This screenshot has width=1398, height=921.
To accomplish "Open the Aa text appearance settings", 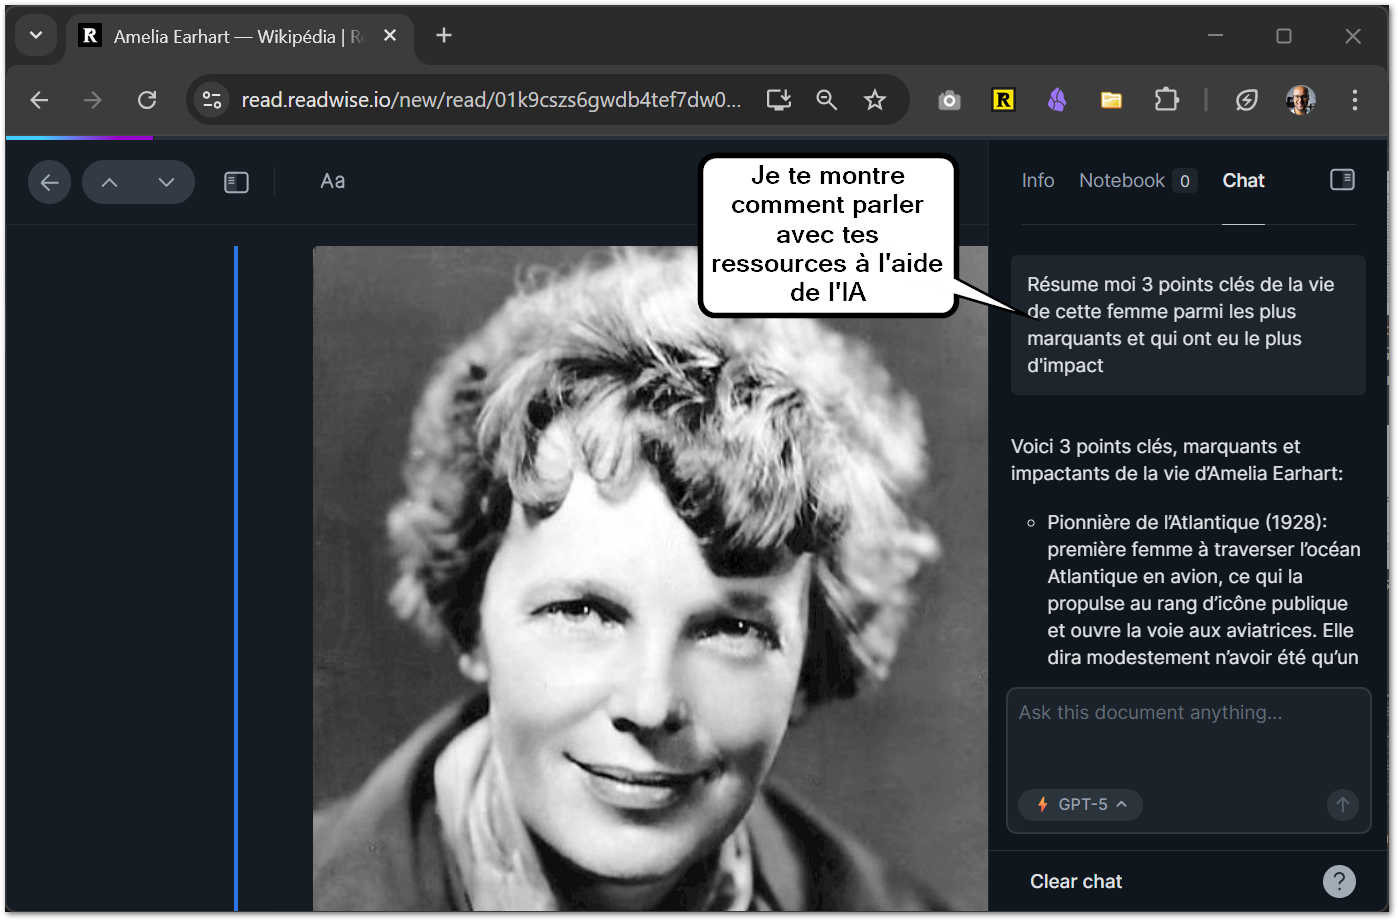I will pyautogui.click(x=332, y=181).
